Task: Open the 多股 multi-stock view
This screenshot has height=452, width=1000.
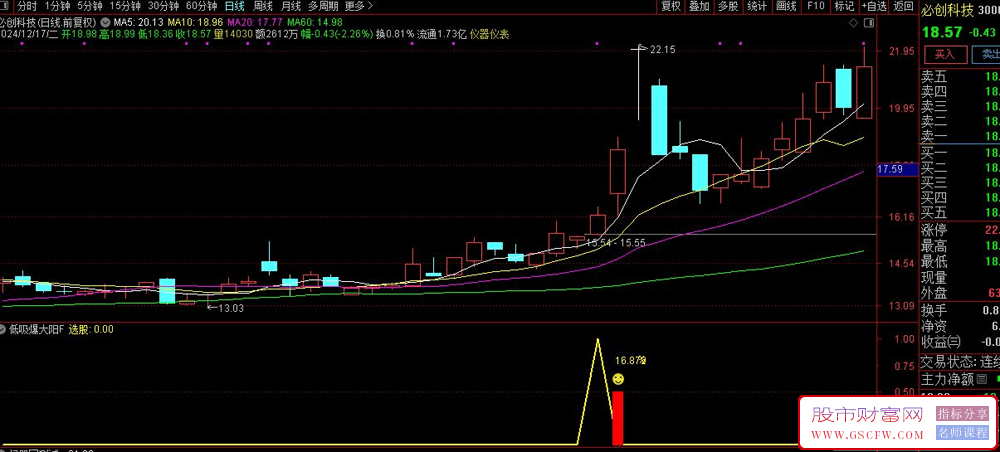Action: 728,6
